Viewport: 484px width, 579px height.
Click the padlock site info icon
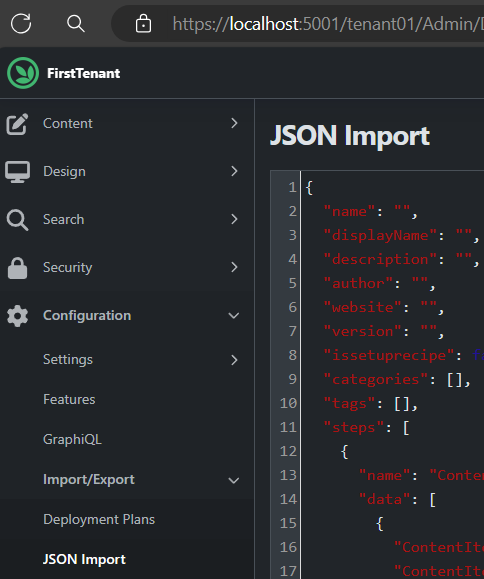[x=143, y=24]
